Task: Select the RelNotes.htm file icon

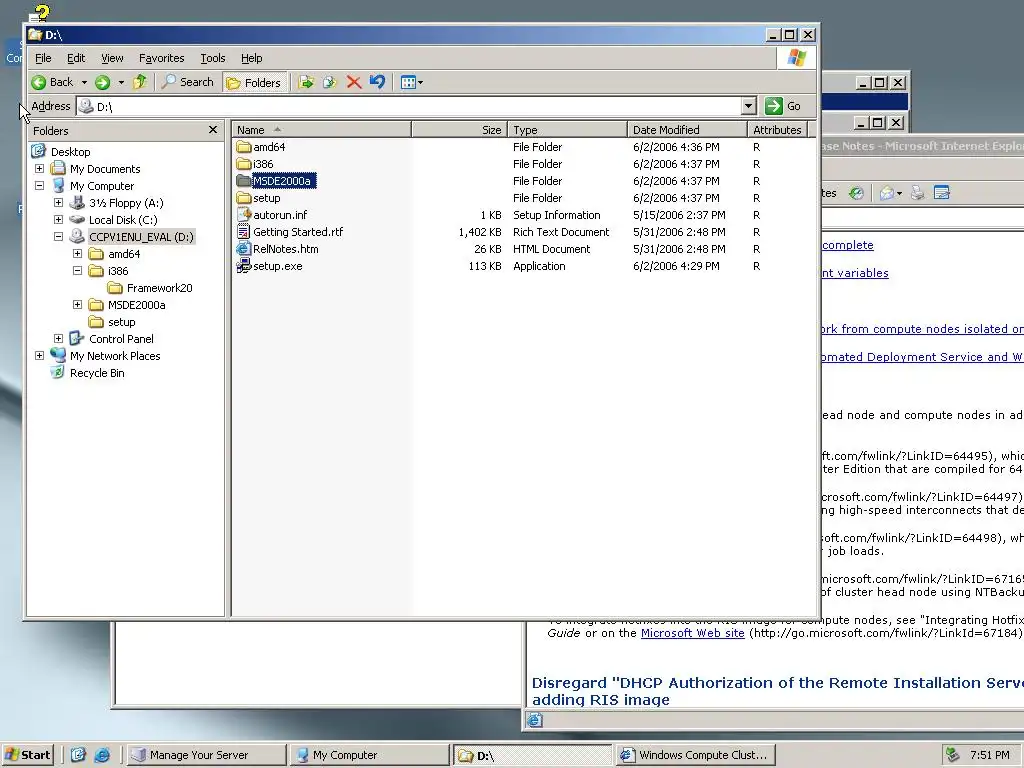Action: pyautogui.click(x=244, y=249)
